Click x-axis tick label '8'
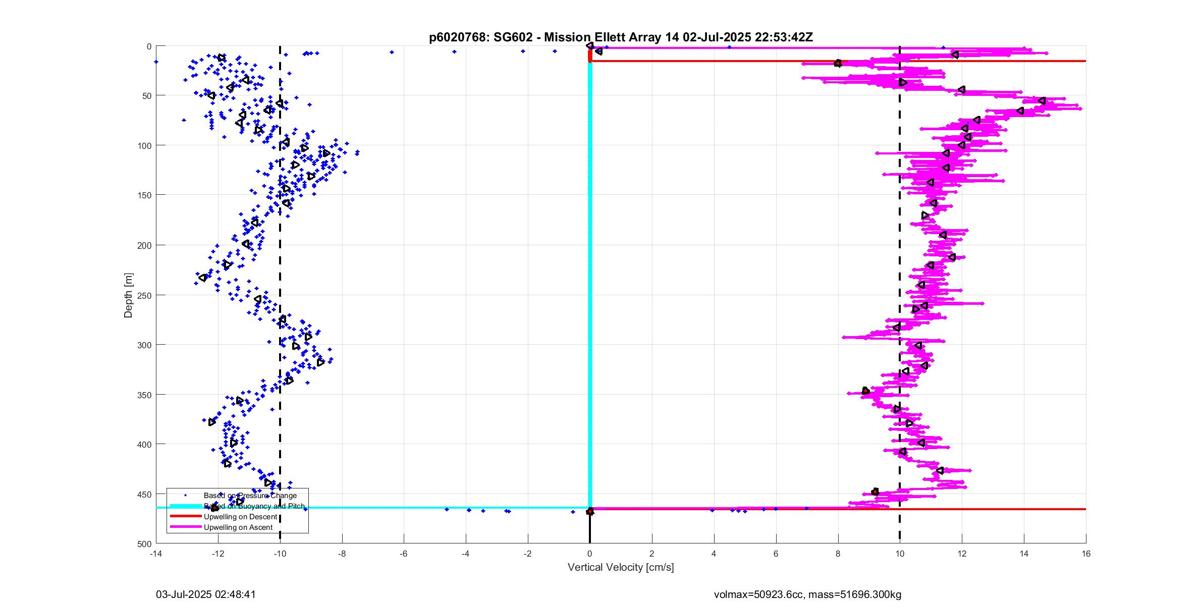The width and height of the screenshot is (1200, 611). 838,553
